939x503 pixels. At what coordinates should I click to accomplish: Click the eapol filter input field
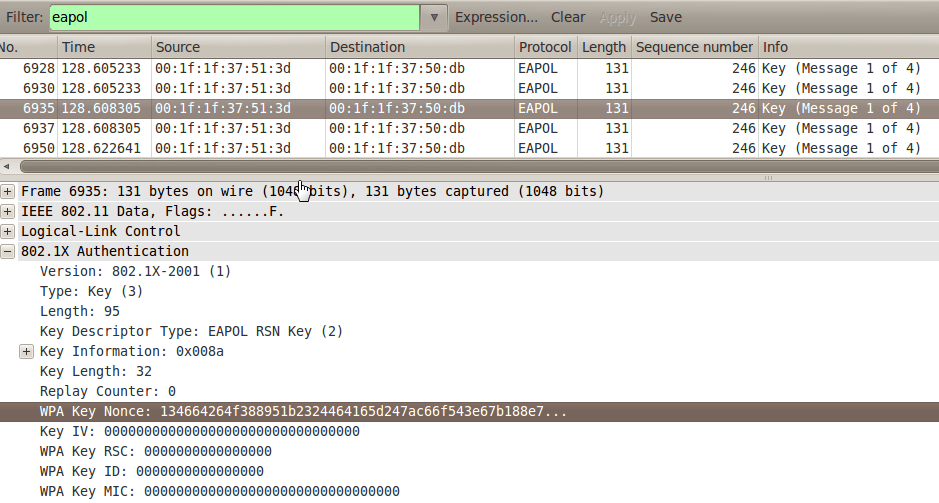235,17
